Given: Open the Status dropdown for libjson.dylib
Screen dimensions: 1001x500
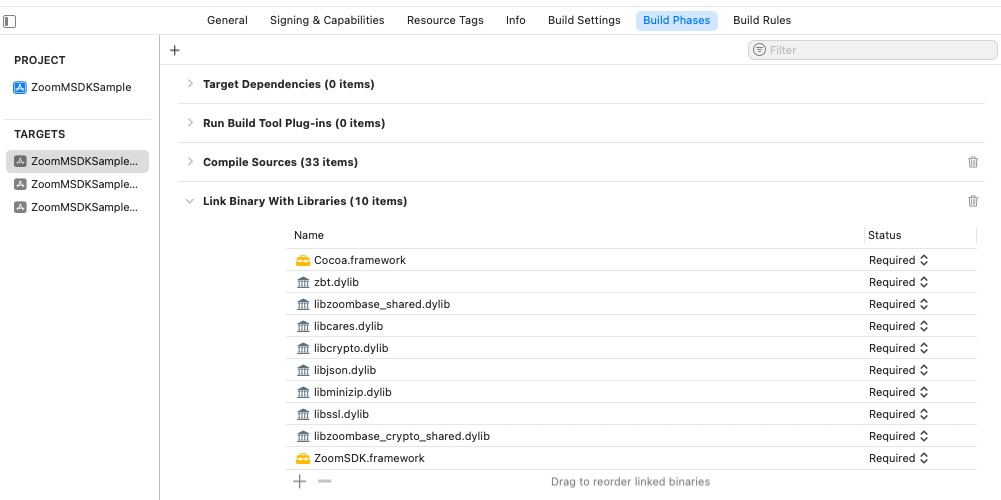Looking at the screenshot, I should [x=898, y=370].
